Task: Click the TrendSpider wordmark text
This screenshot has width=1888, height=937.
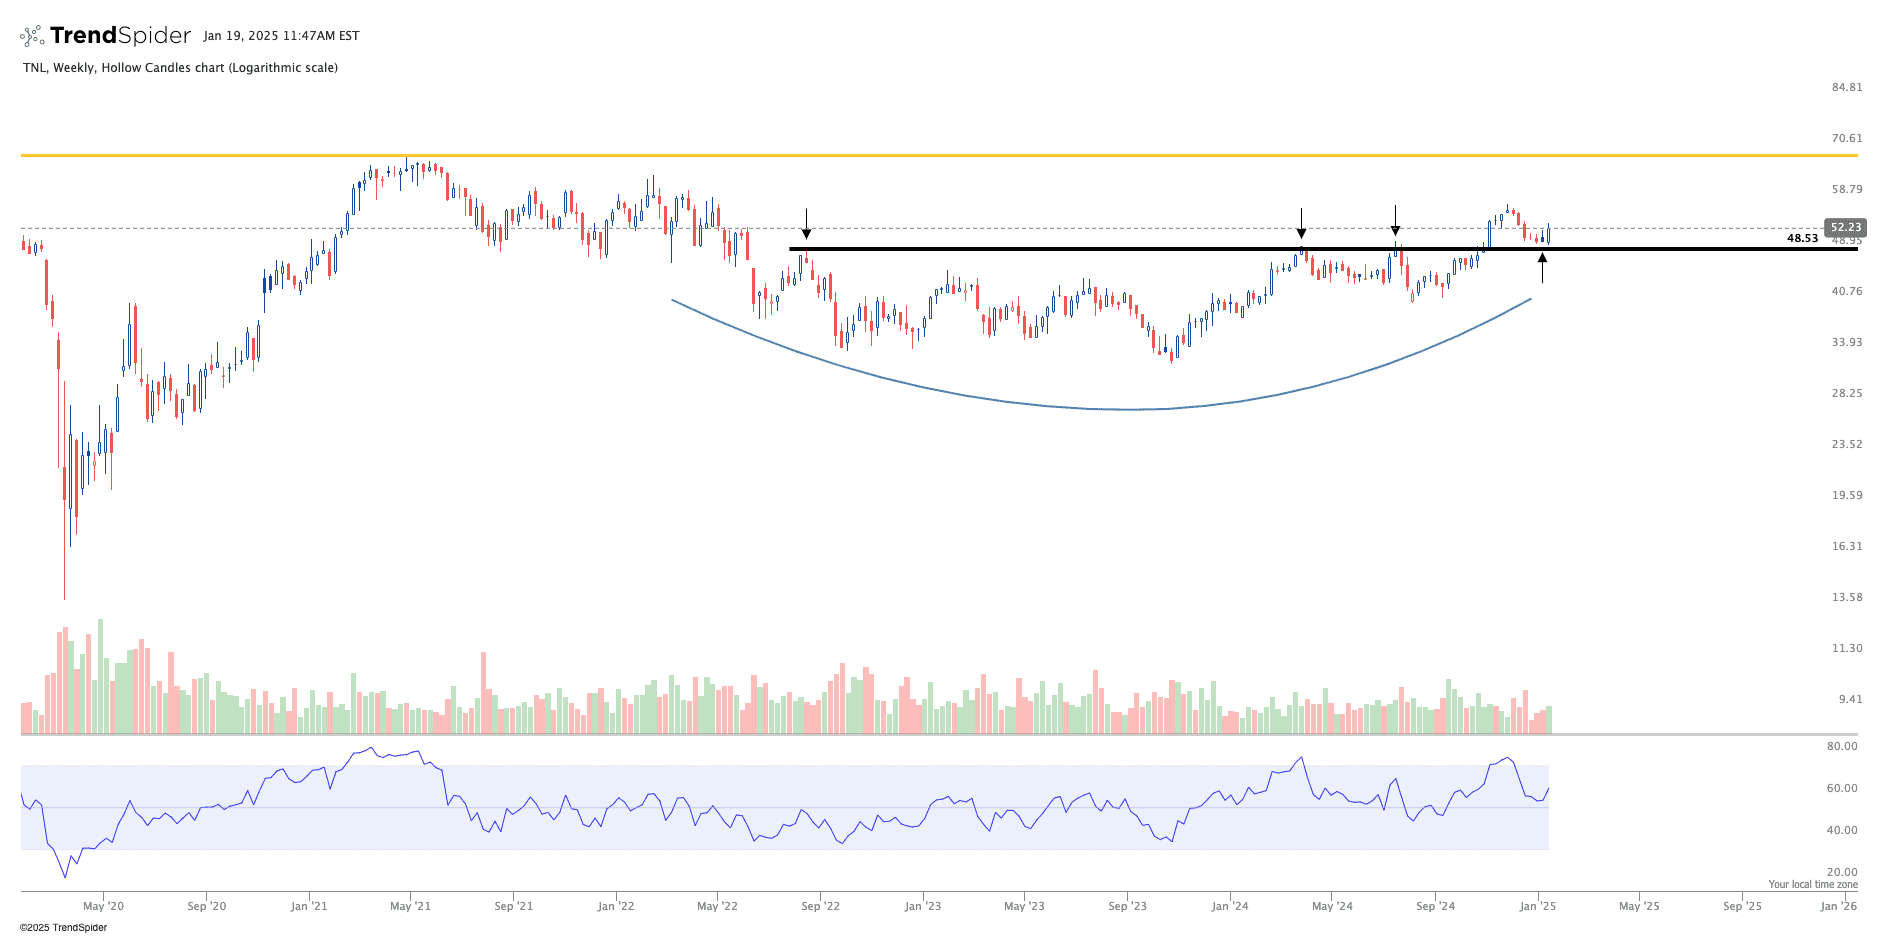Action: 120,36
